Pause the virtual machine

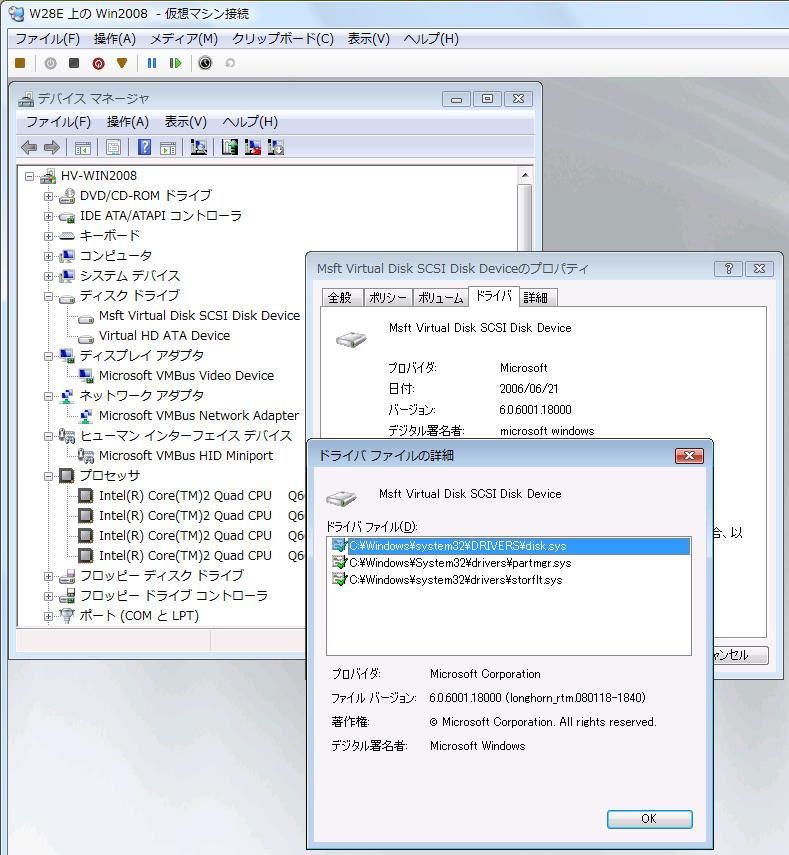(x=152, y=63)
